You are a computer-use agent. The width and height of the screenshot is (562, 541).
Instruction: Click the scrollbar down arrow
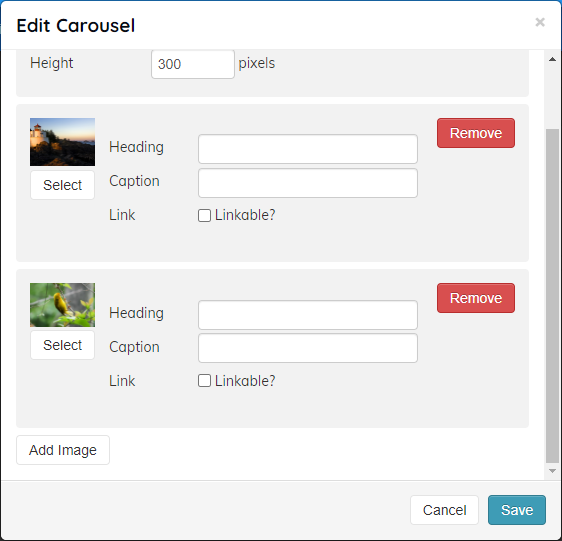coord(552,471)
